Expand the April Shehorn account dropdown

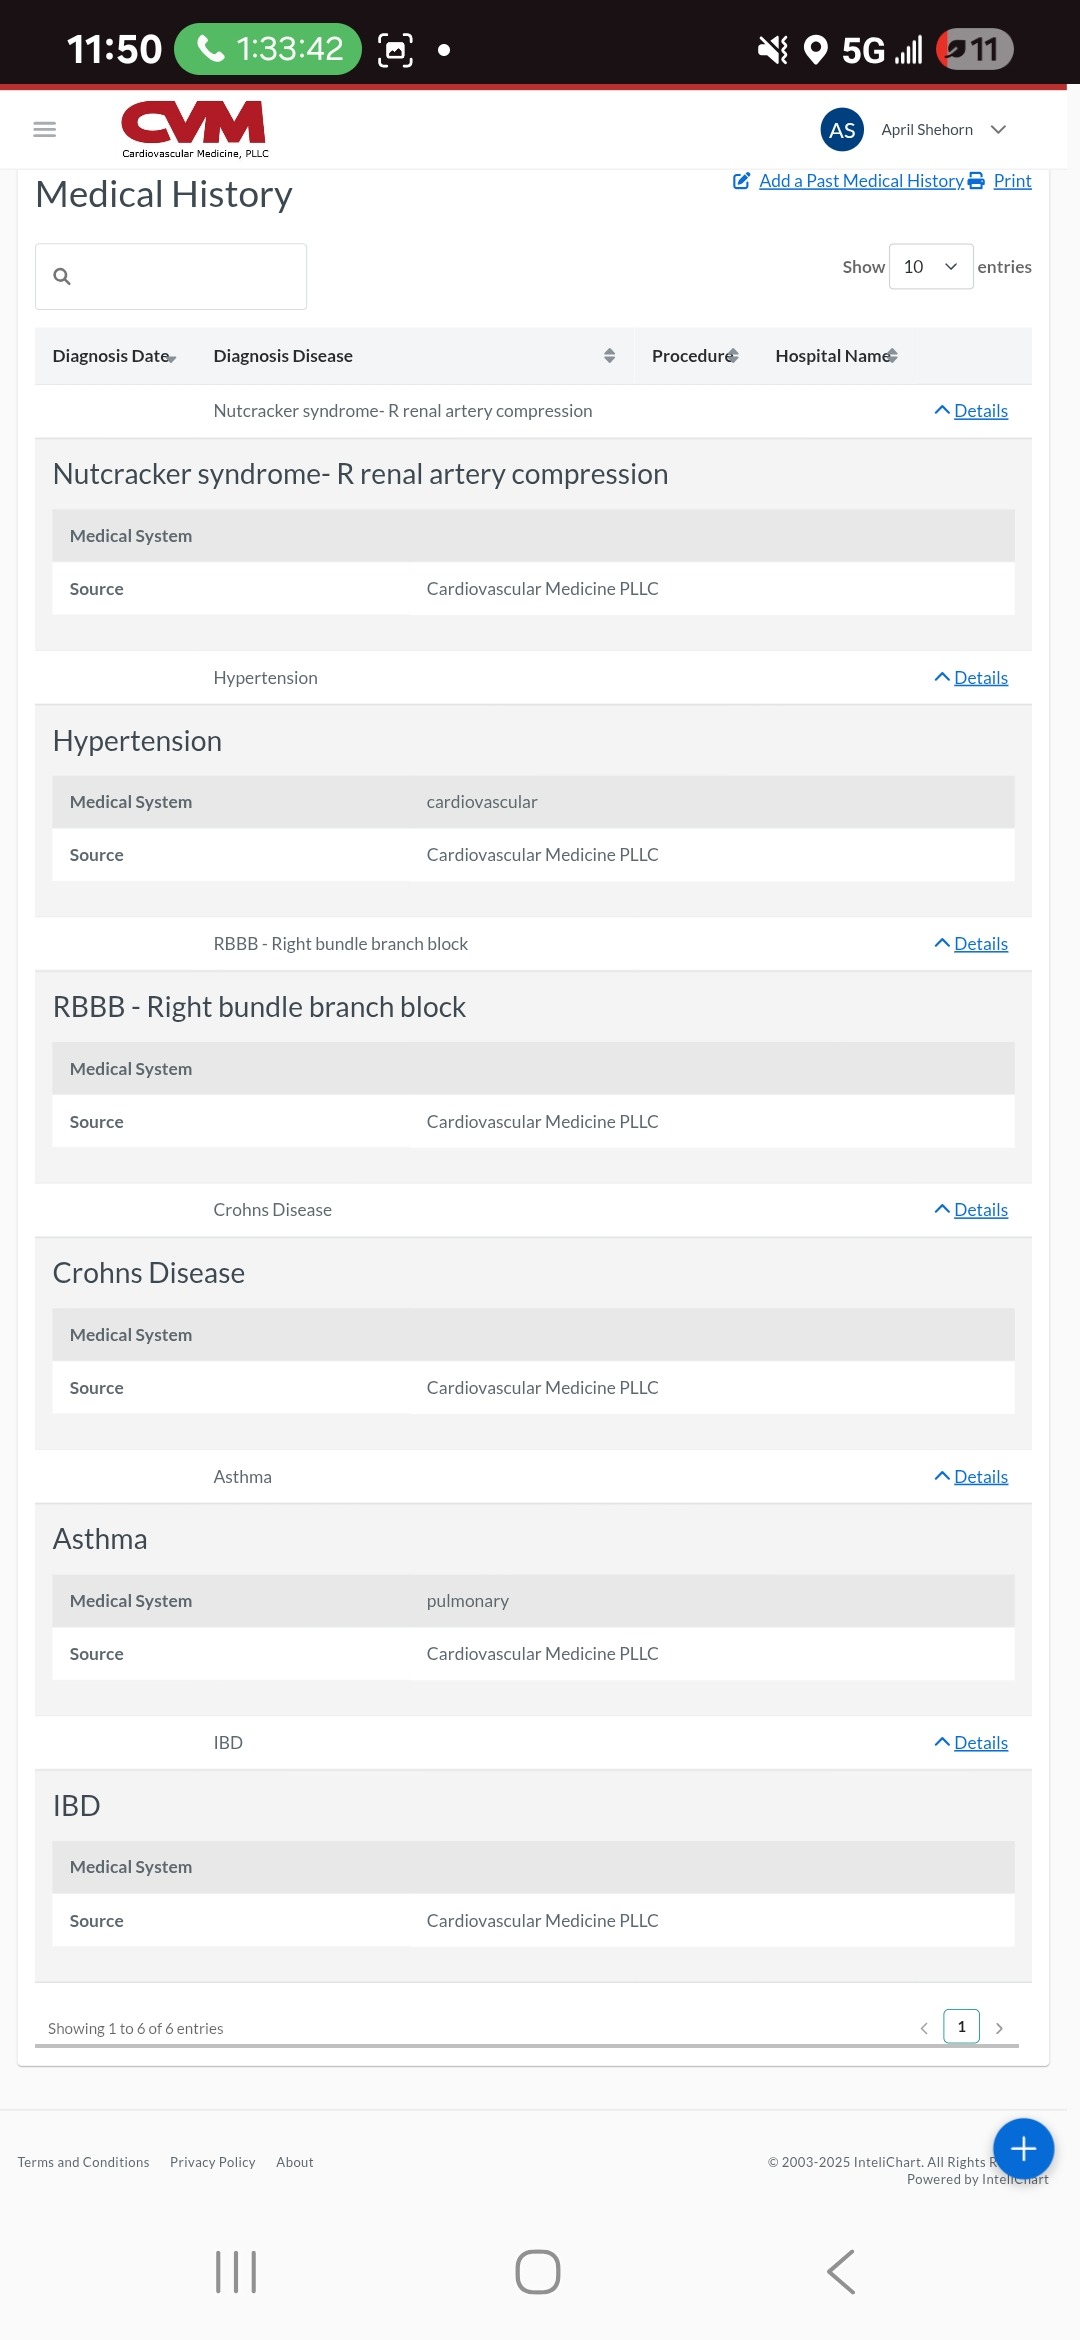(998, 130)
